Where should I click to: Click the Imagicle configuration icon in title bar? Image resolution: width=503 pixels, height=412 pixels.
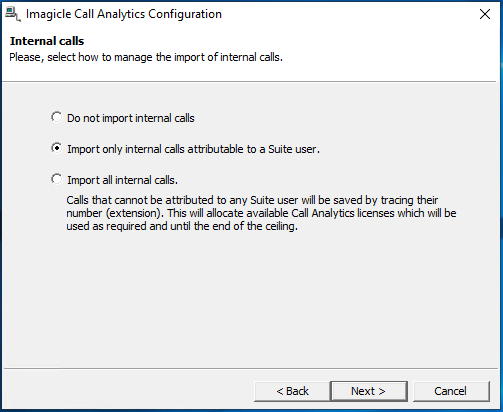click(13, 14)
